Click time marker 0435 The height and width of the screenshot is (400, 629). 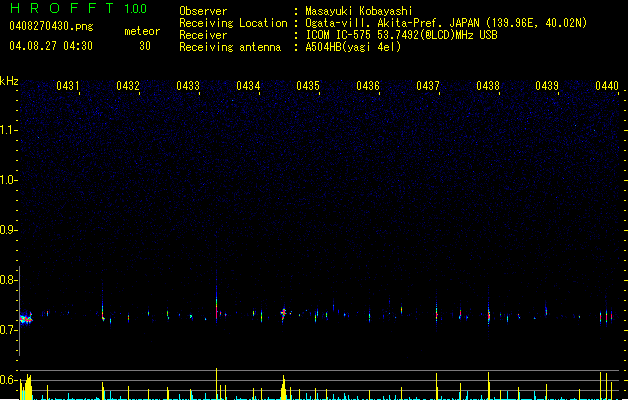[308, 85]
